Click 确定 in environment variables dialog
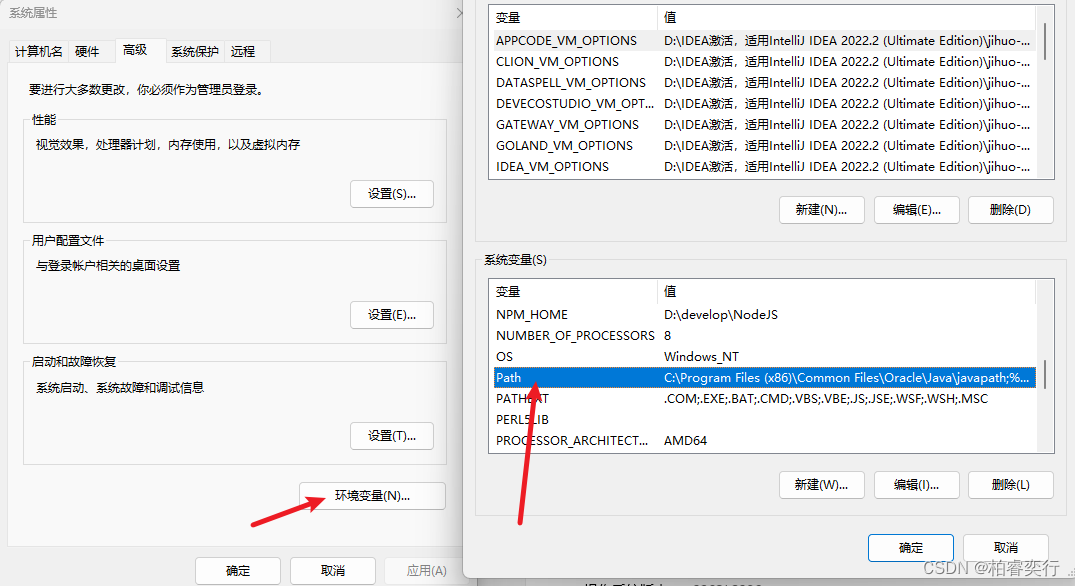This screenshot has height=586, width=1075. 910,548
